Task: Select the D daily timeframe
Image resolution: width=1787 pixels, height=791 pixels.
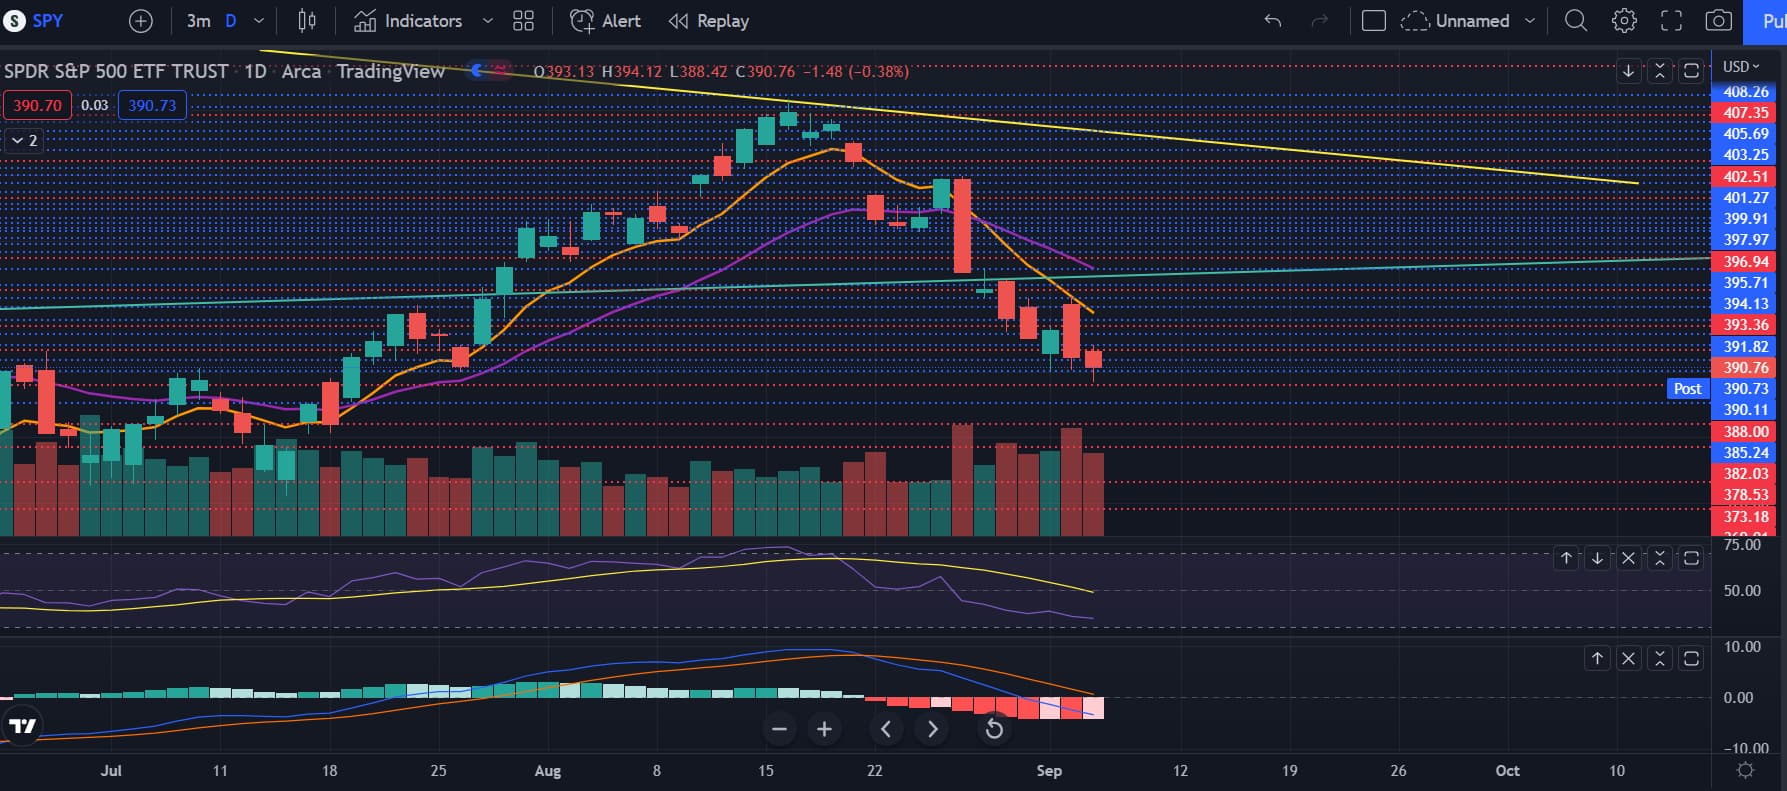Action: click(231, 20)
